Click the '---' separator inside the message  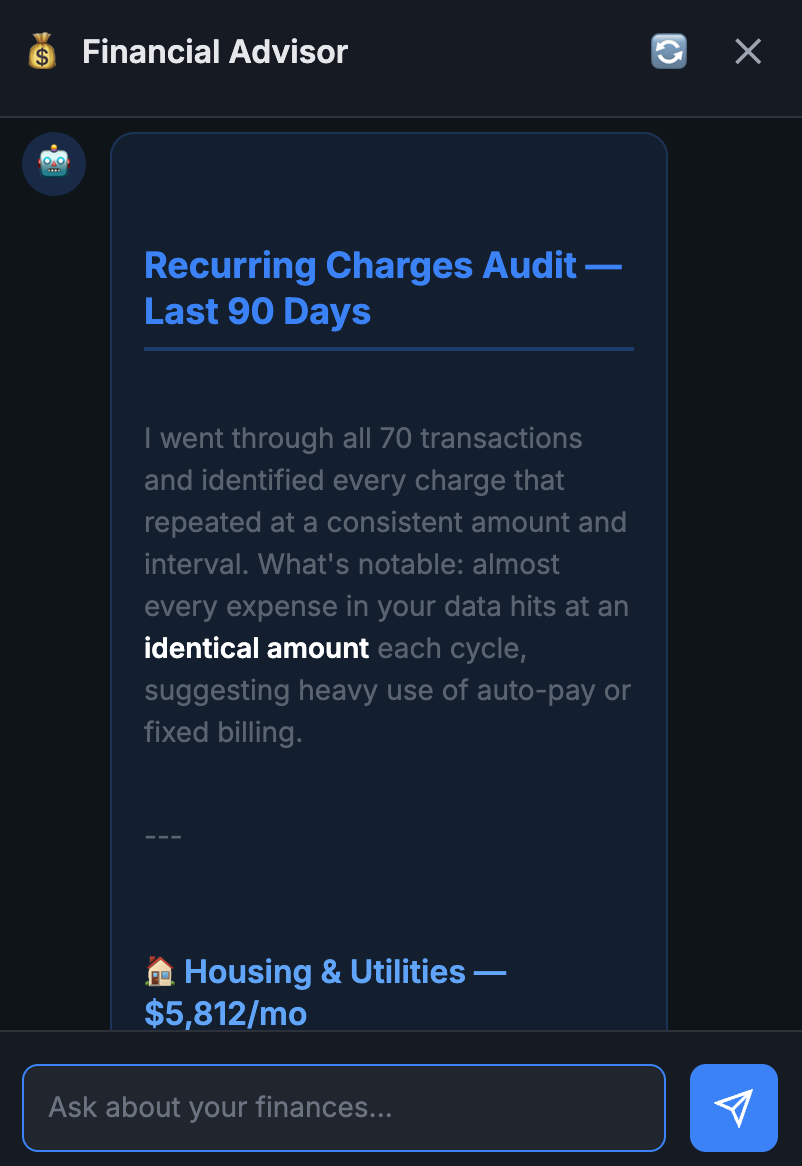(162, 836)
